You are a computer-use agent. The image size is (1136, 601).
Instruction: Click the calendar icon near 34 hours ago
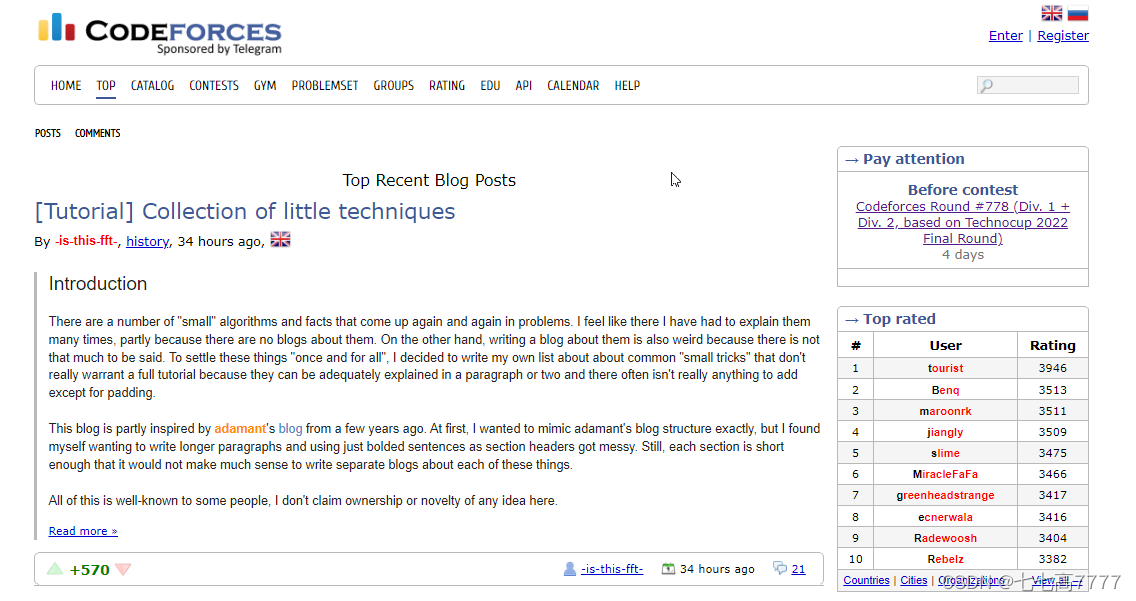[668, 569]
